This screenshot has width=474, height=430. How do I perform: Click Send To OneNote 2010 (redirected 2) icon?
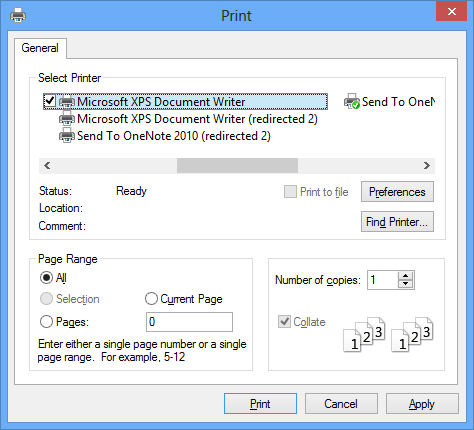pos(67,136)
